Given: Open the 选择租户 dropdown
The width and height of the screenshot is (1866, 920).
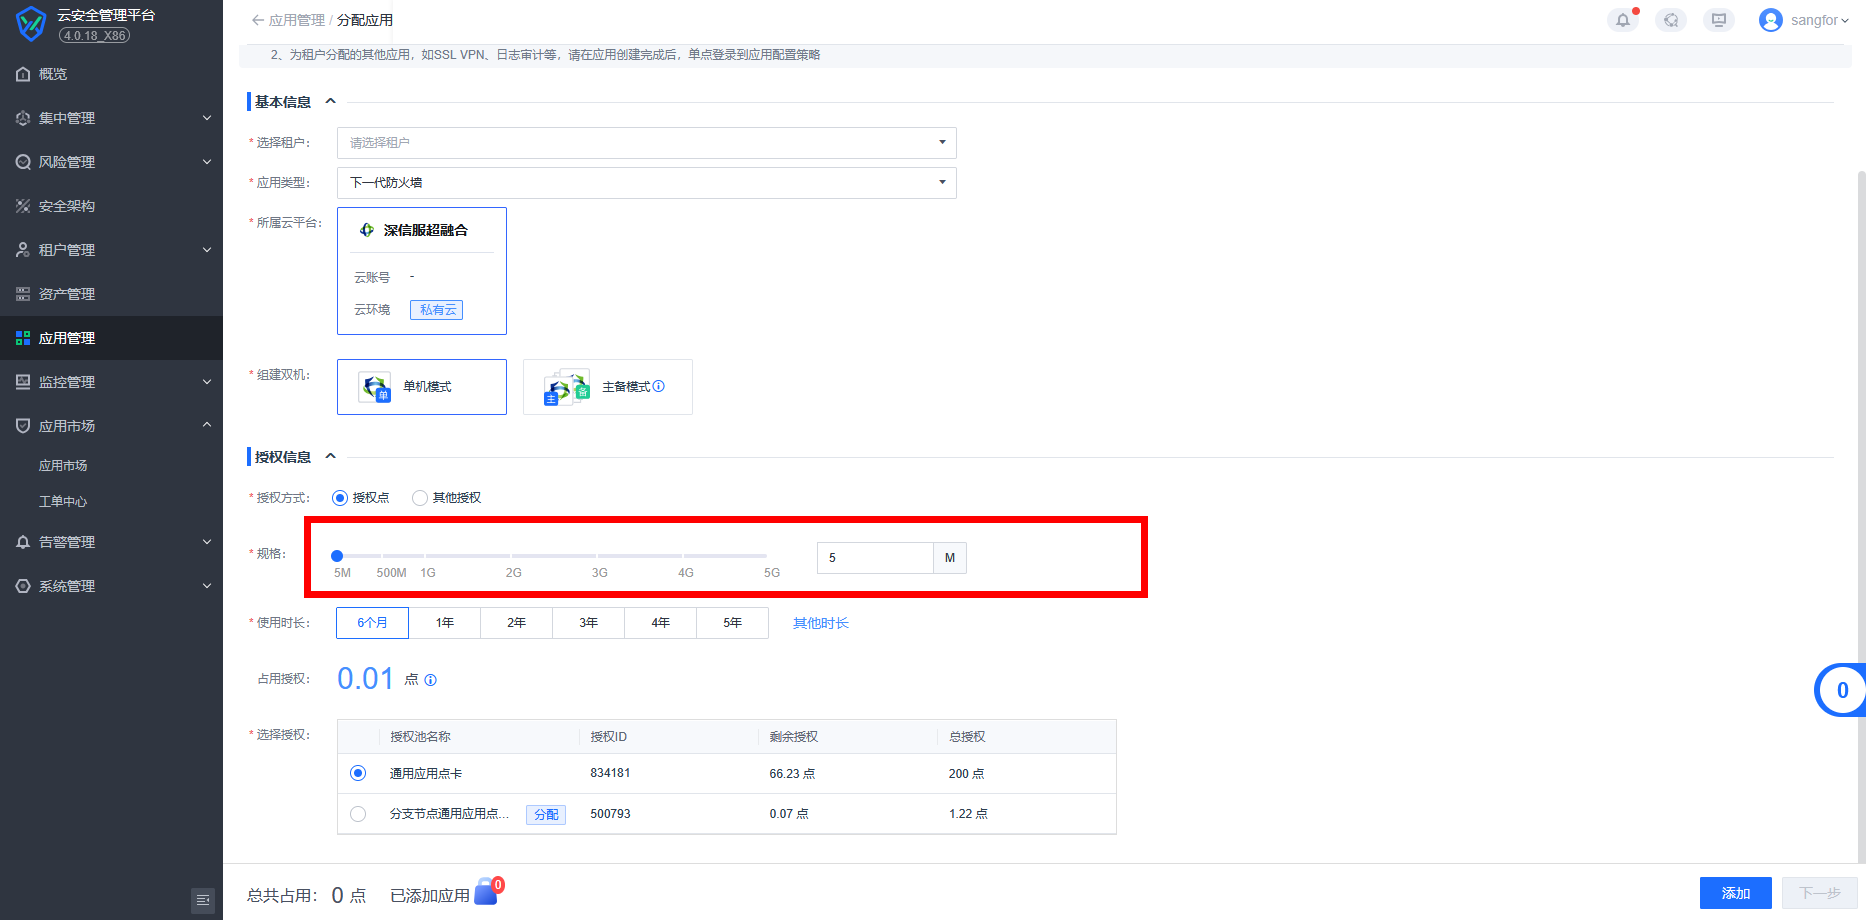Looking at the screenshot, I should (x=646, y=143).
